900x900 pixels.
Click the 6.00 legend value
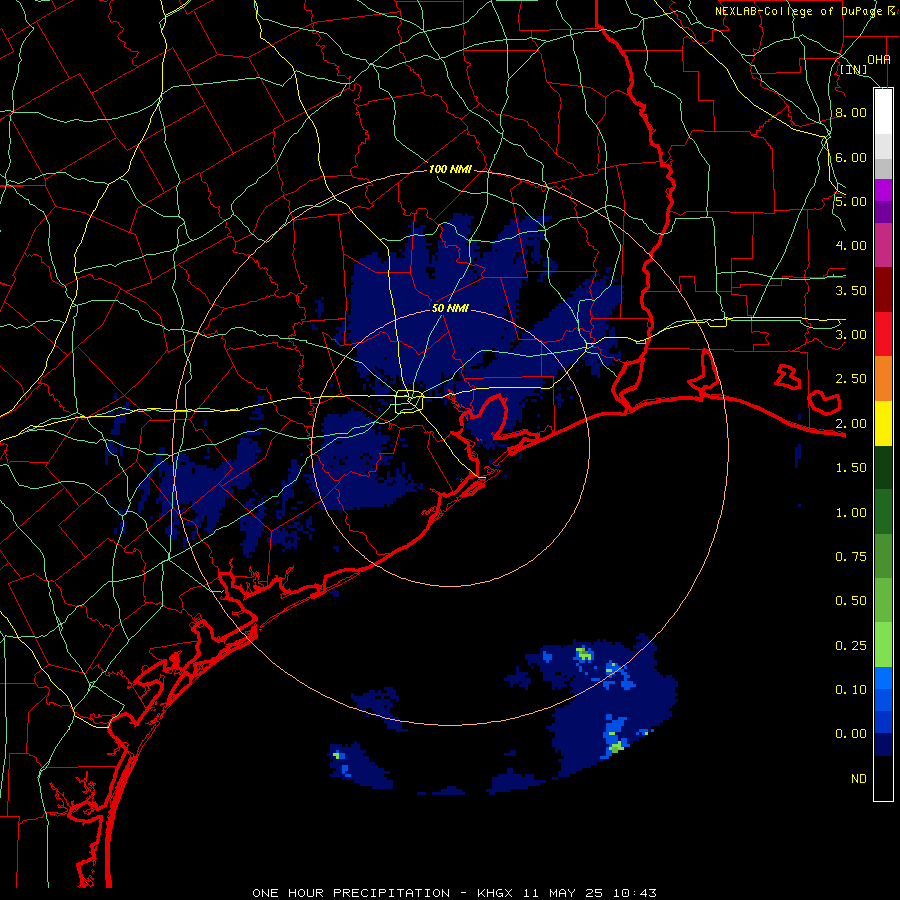(851, 157)
